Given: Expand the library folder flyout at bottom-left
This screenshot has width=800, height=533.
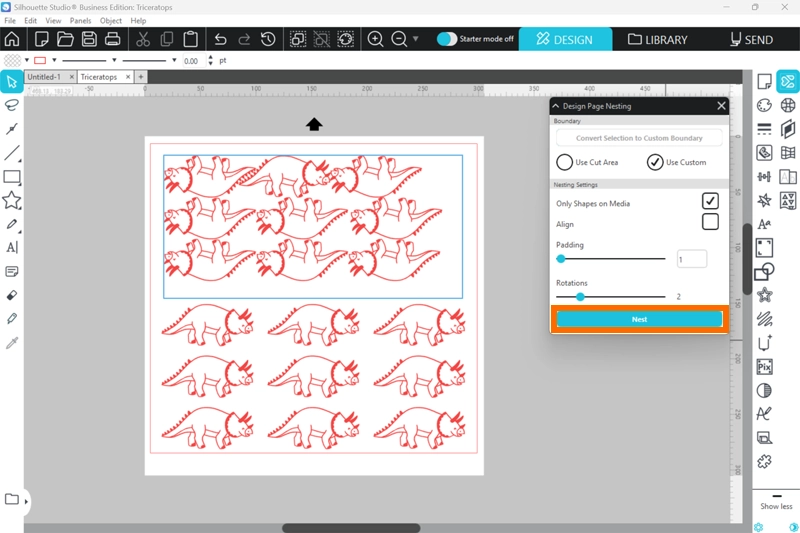Looking at the screenshot, I should [26, 500].
